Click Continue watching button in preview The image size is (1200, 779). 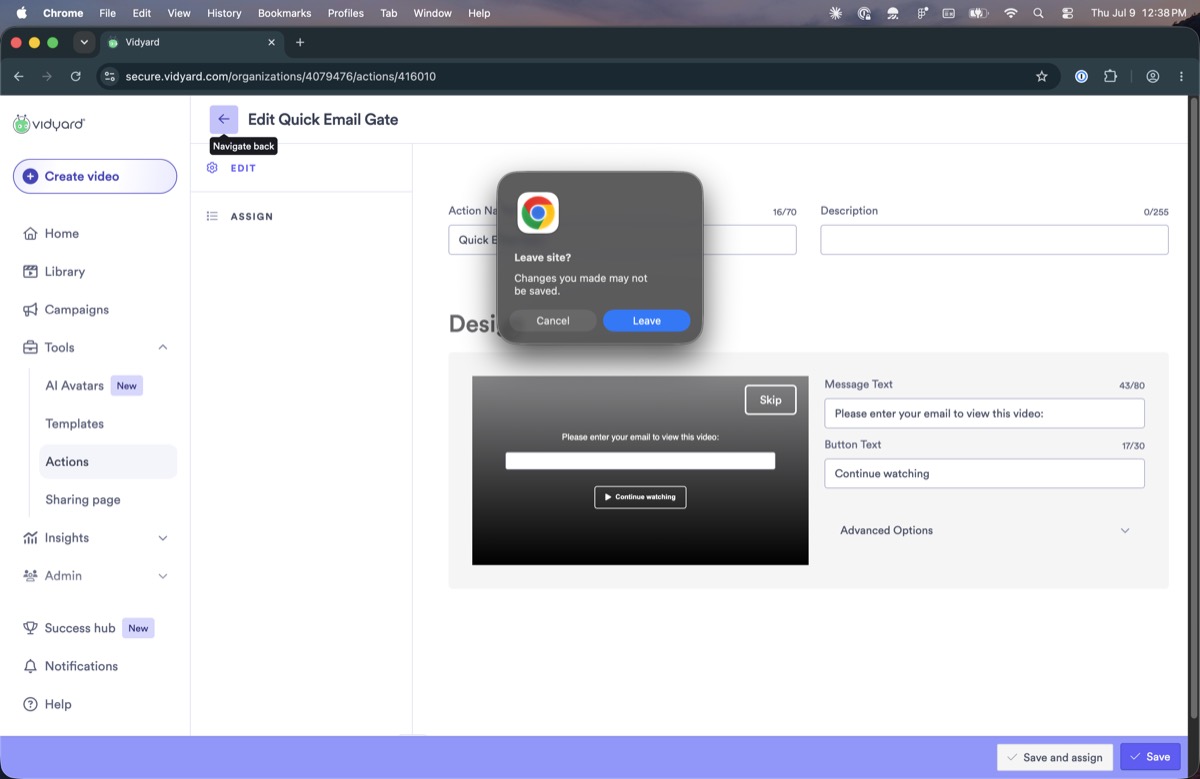(x=640, y=497)
